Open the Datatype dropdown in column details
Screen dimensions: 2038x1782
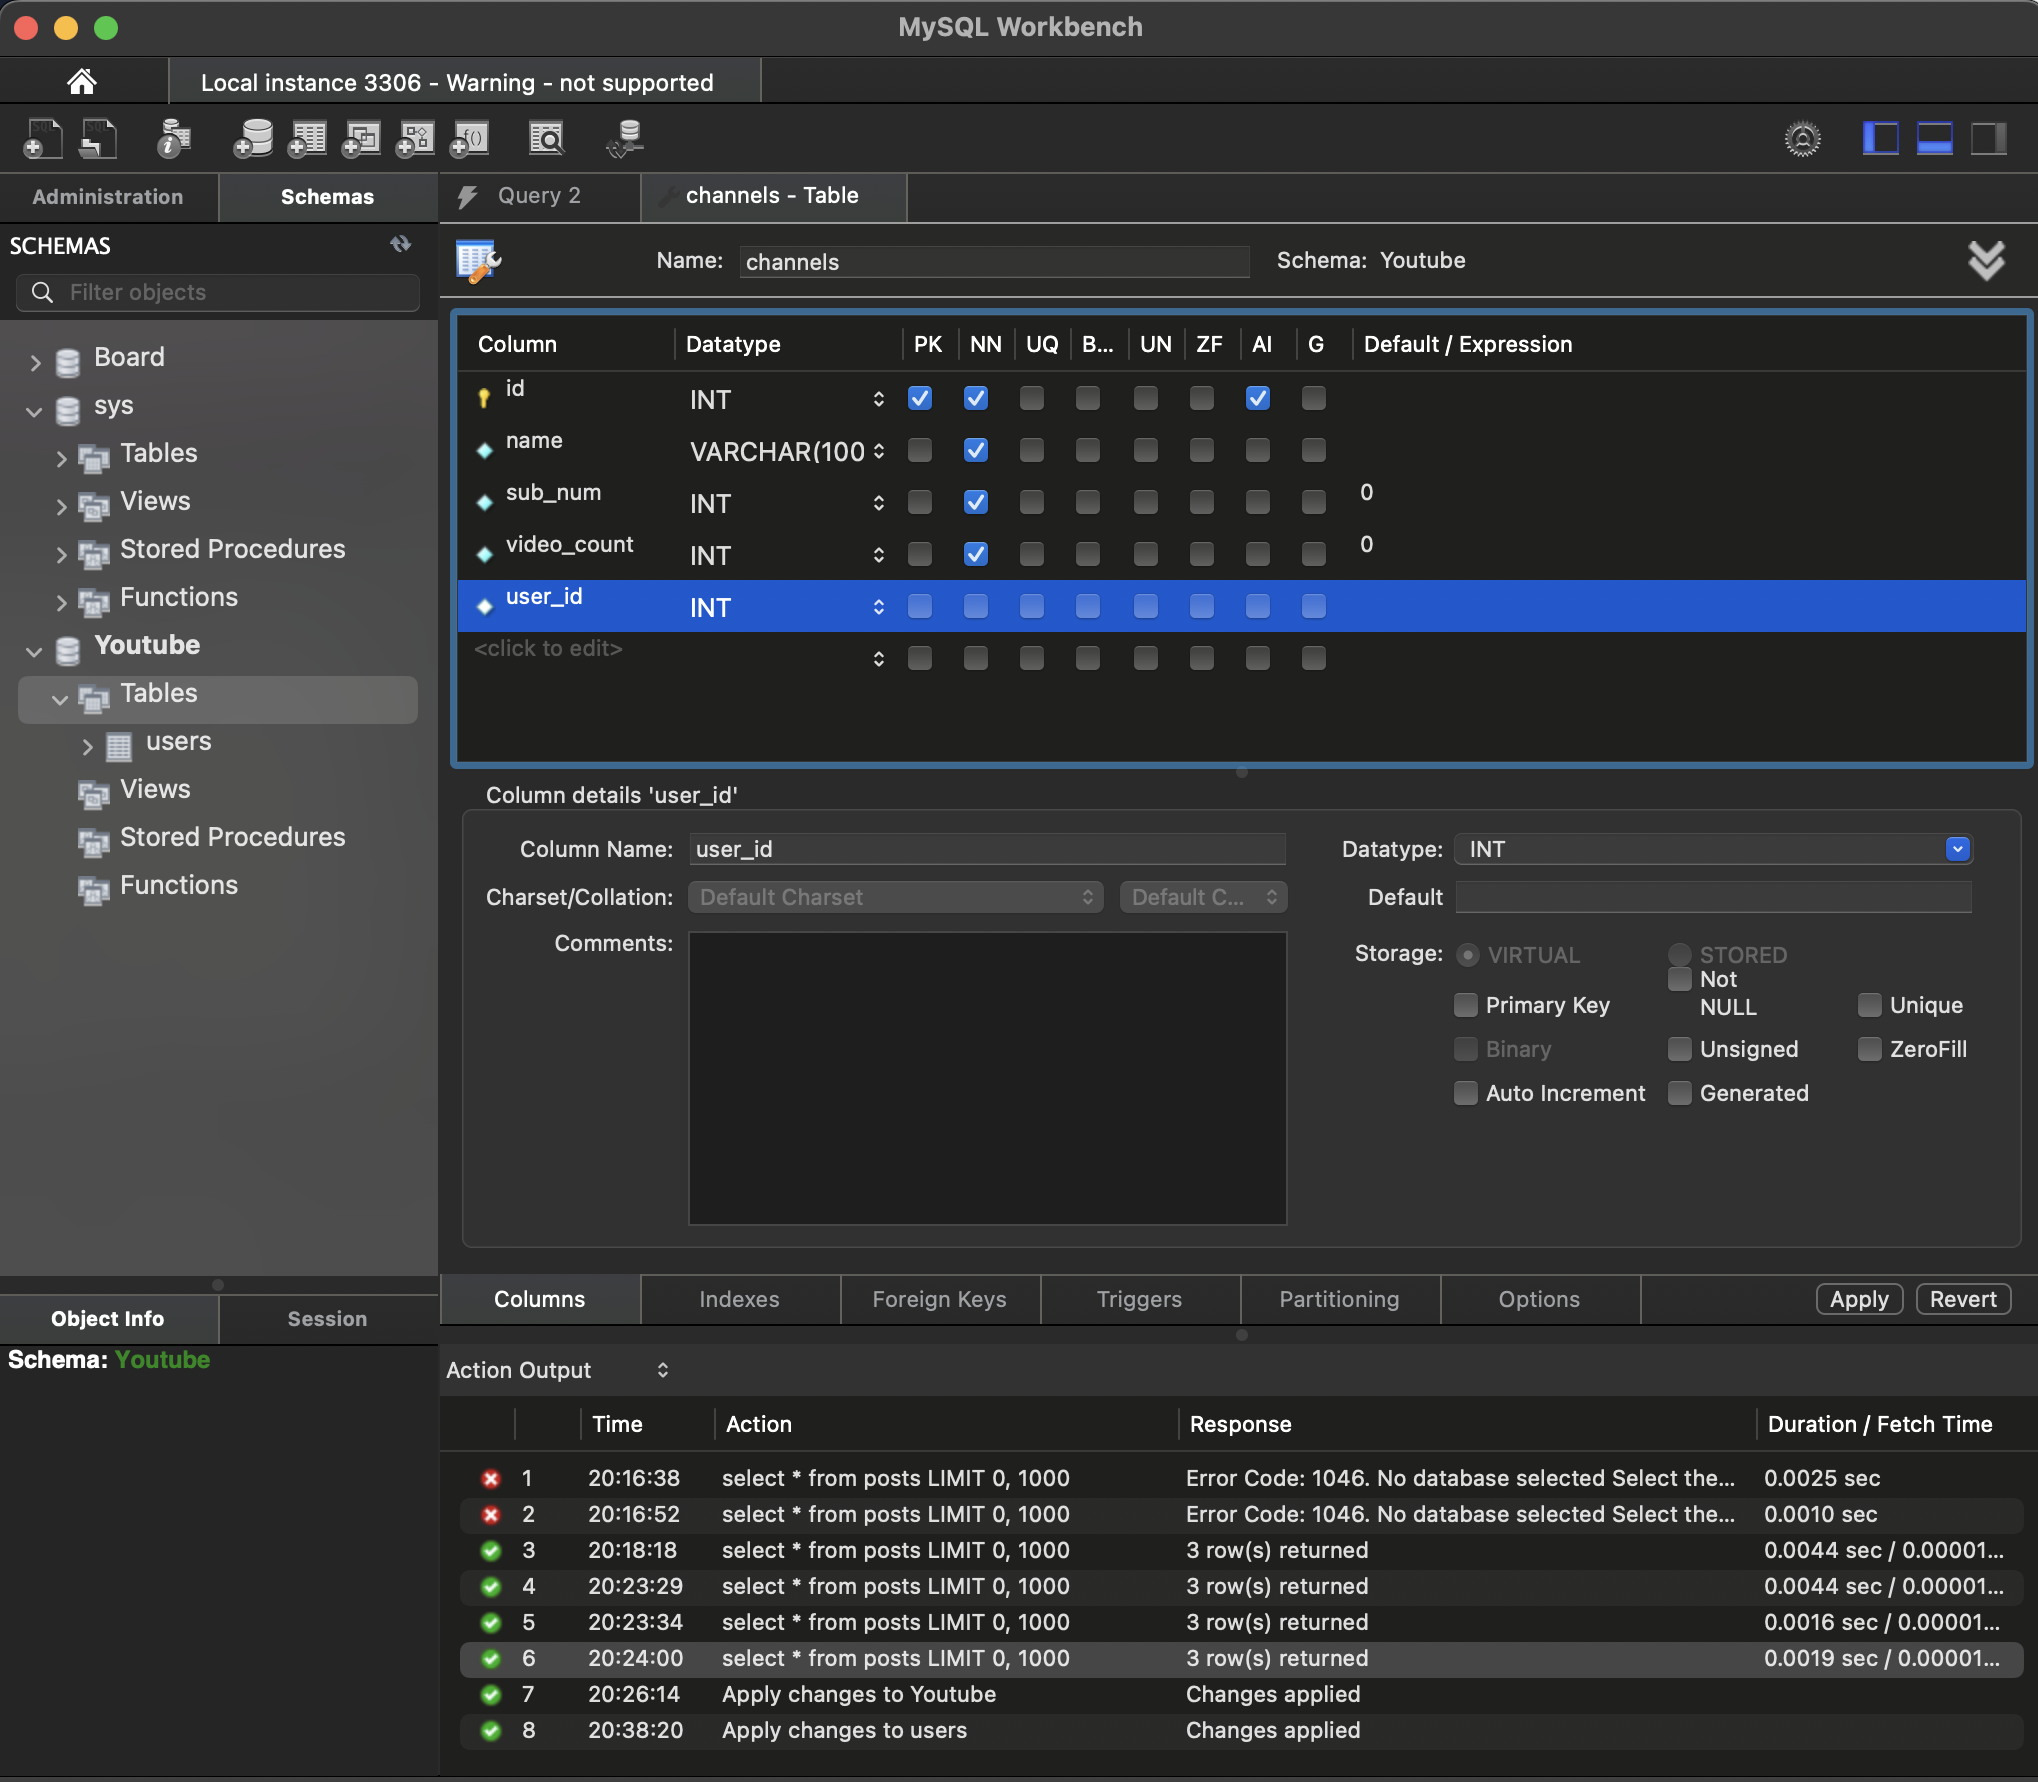tap(1957, 849)
